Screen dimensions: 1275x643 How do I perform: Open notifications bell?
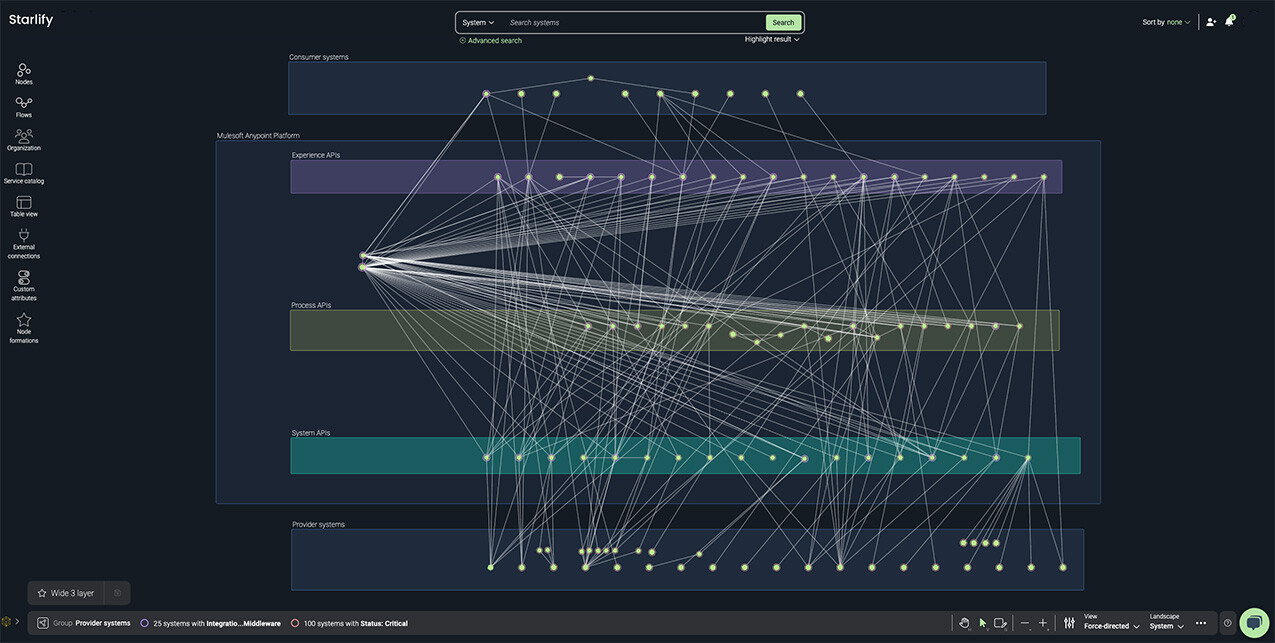(1230, 20)
